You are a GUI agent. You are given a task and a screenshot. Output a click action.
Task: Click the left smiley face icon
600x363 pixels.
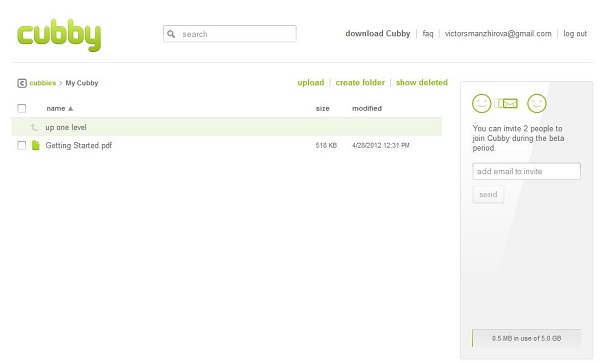click(481, 103)
